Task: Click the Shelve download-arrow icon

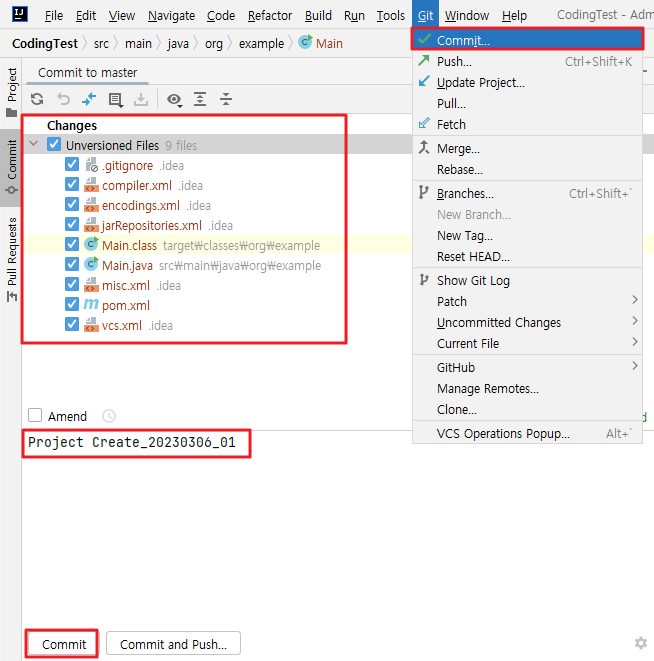Action: pyautogui.click(x=141, y=99)
